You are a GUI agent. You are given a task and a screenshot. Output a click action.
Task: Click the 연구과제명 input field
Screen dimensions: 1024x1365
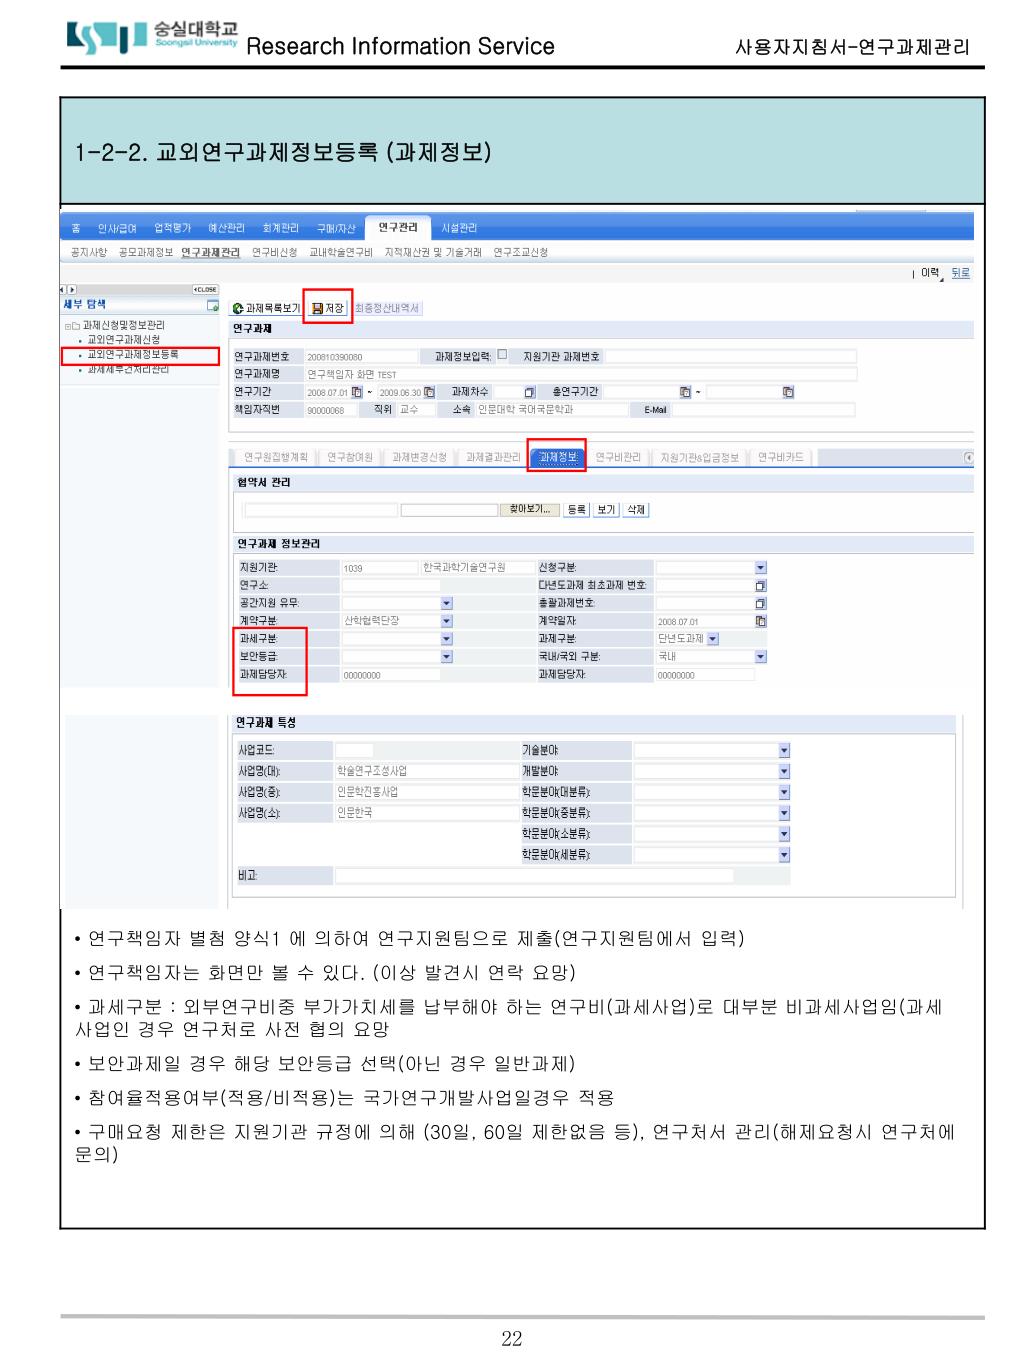coord(580,374)
